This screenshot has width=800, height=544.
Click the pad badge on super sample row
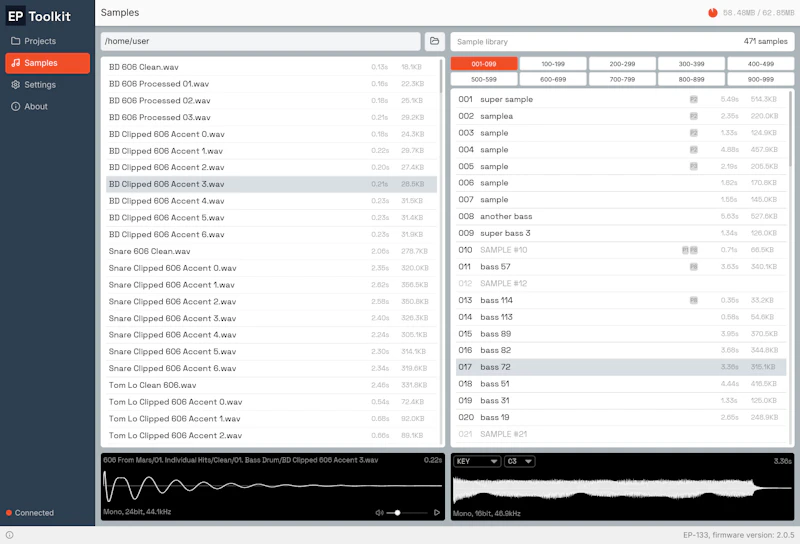point(693,100)
